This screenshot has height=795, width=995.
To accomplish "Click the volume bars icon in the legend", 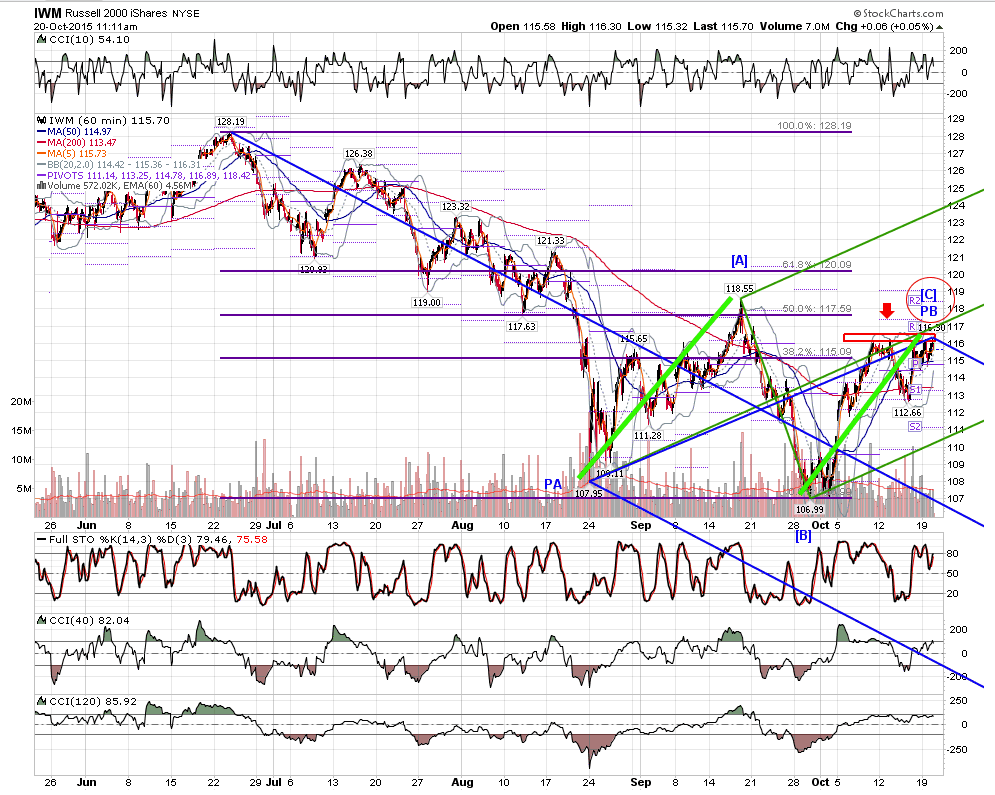I will point(41,186).
